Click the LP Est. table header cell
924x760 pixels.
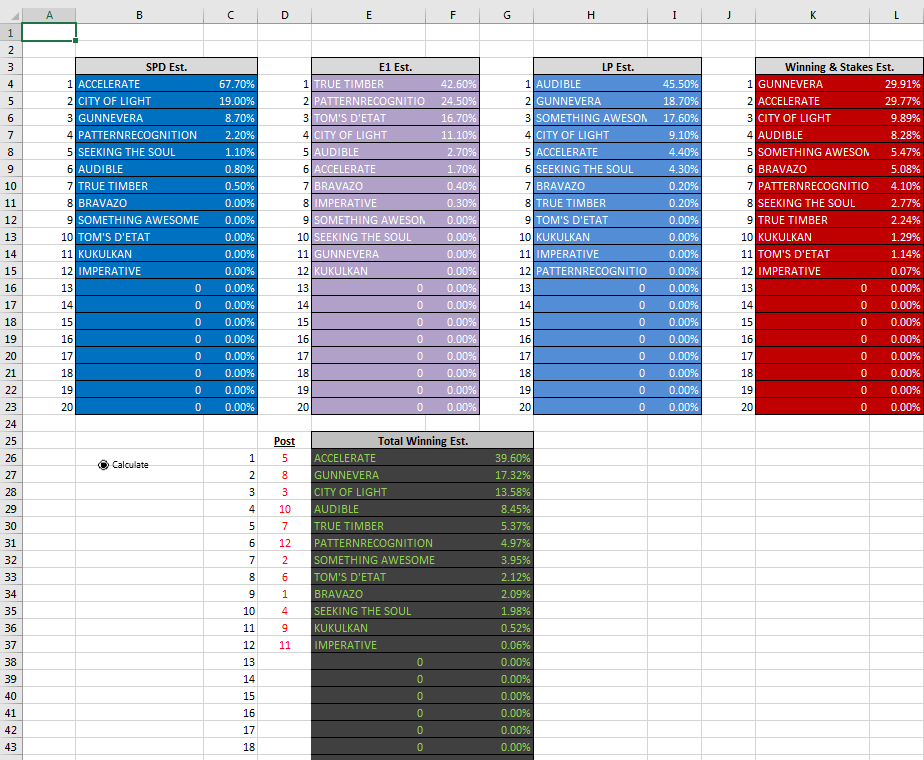(617, 67)
